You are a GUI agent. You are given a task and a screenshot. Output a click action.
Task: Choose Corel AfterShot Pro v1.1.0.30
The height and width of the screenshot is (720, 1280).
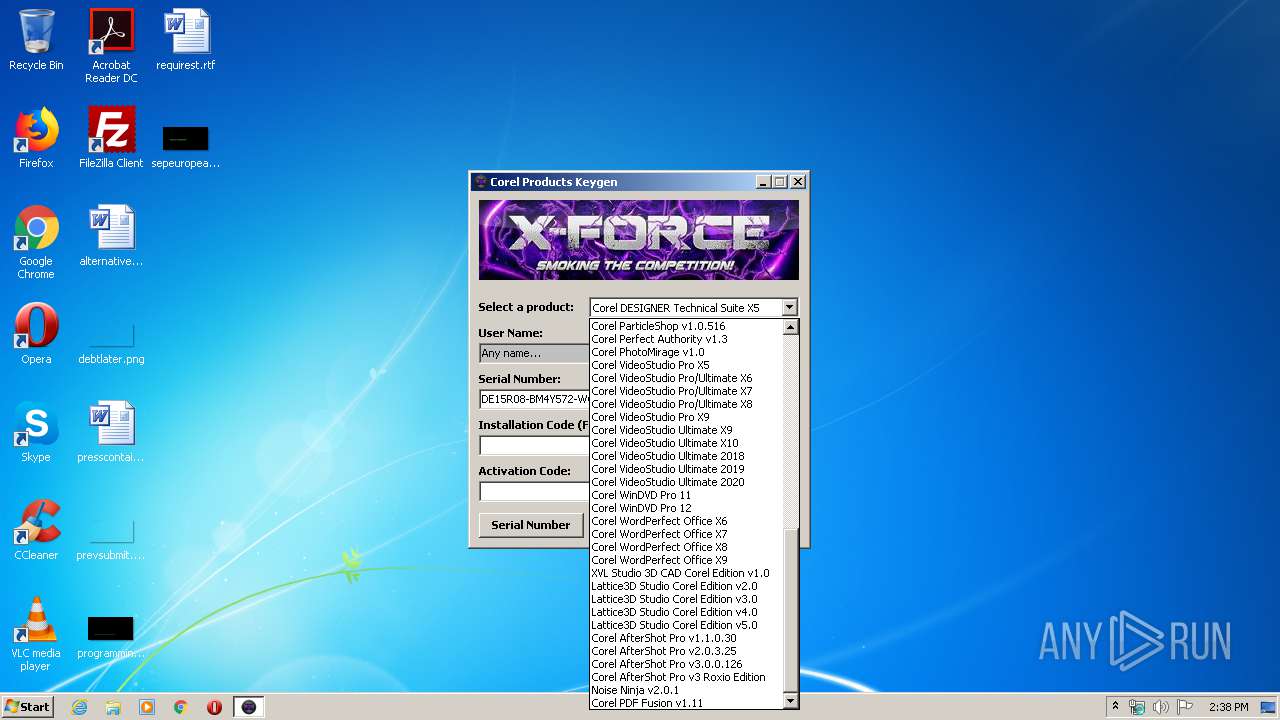(686, 638)
